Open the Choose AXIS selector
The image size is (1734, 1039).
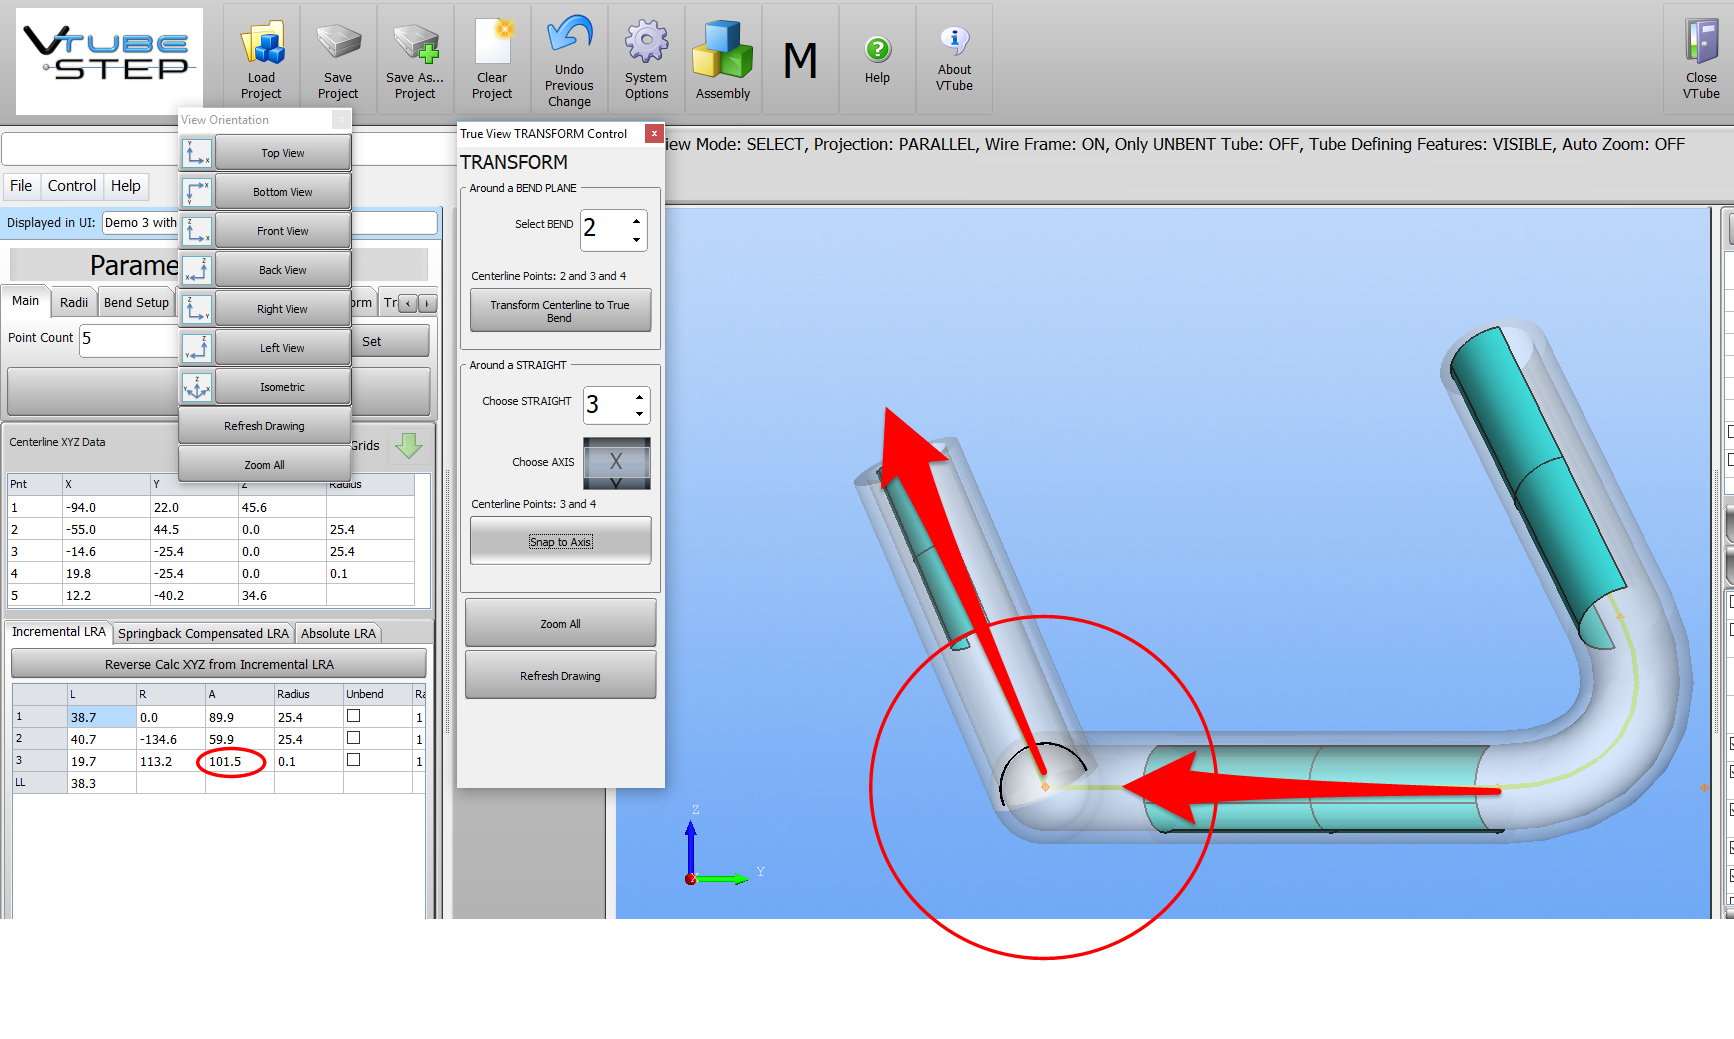point(616,463)
